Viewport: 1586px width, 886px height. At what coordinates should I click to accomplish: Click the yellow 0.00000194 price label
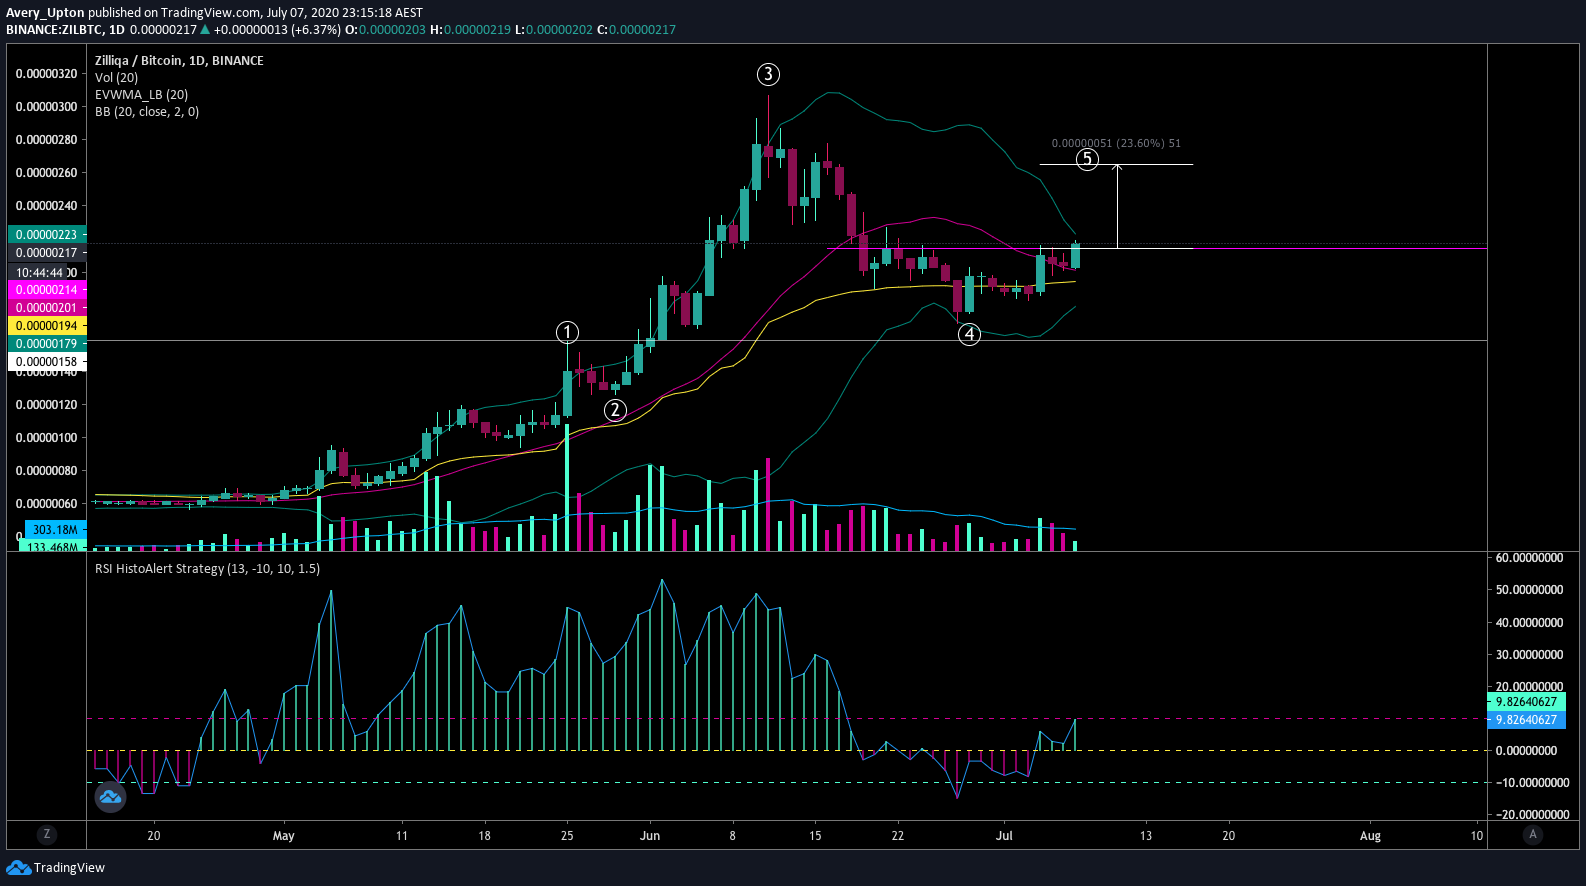click(x=47, y=326)
